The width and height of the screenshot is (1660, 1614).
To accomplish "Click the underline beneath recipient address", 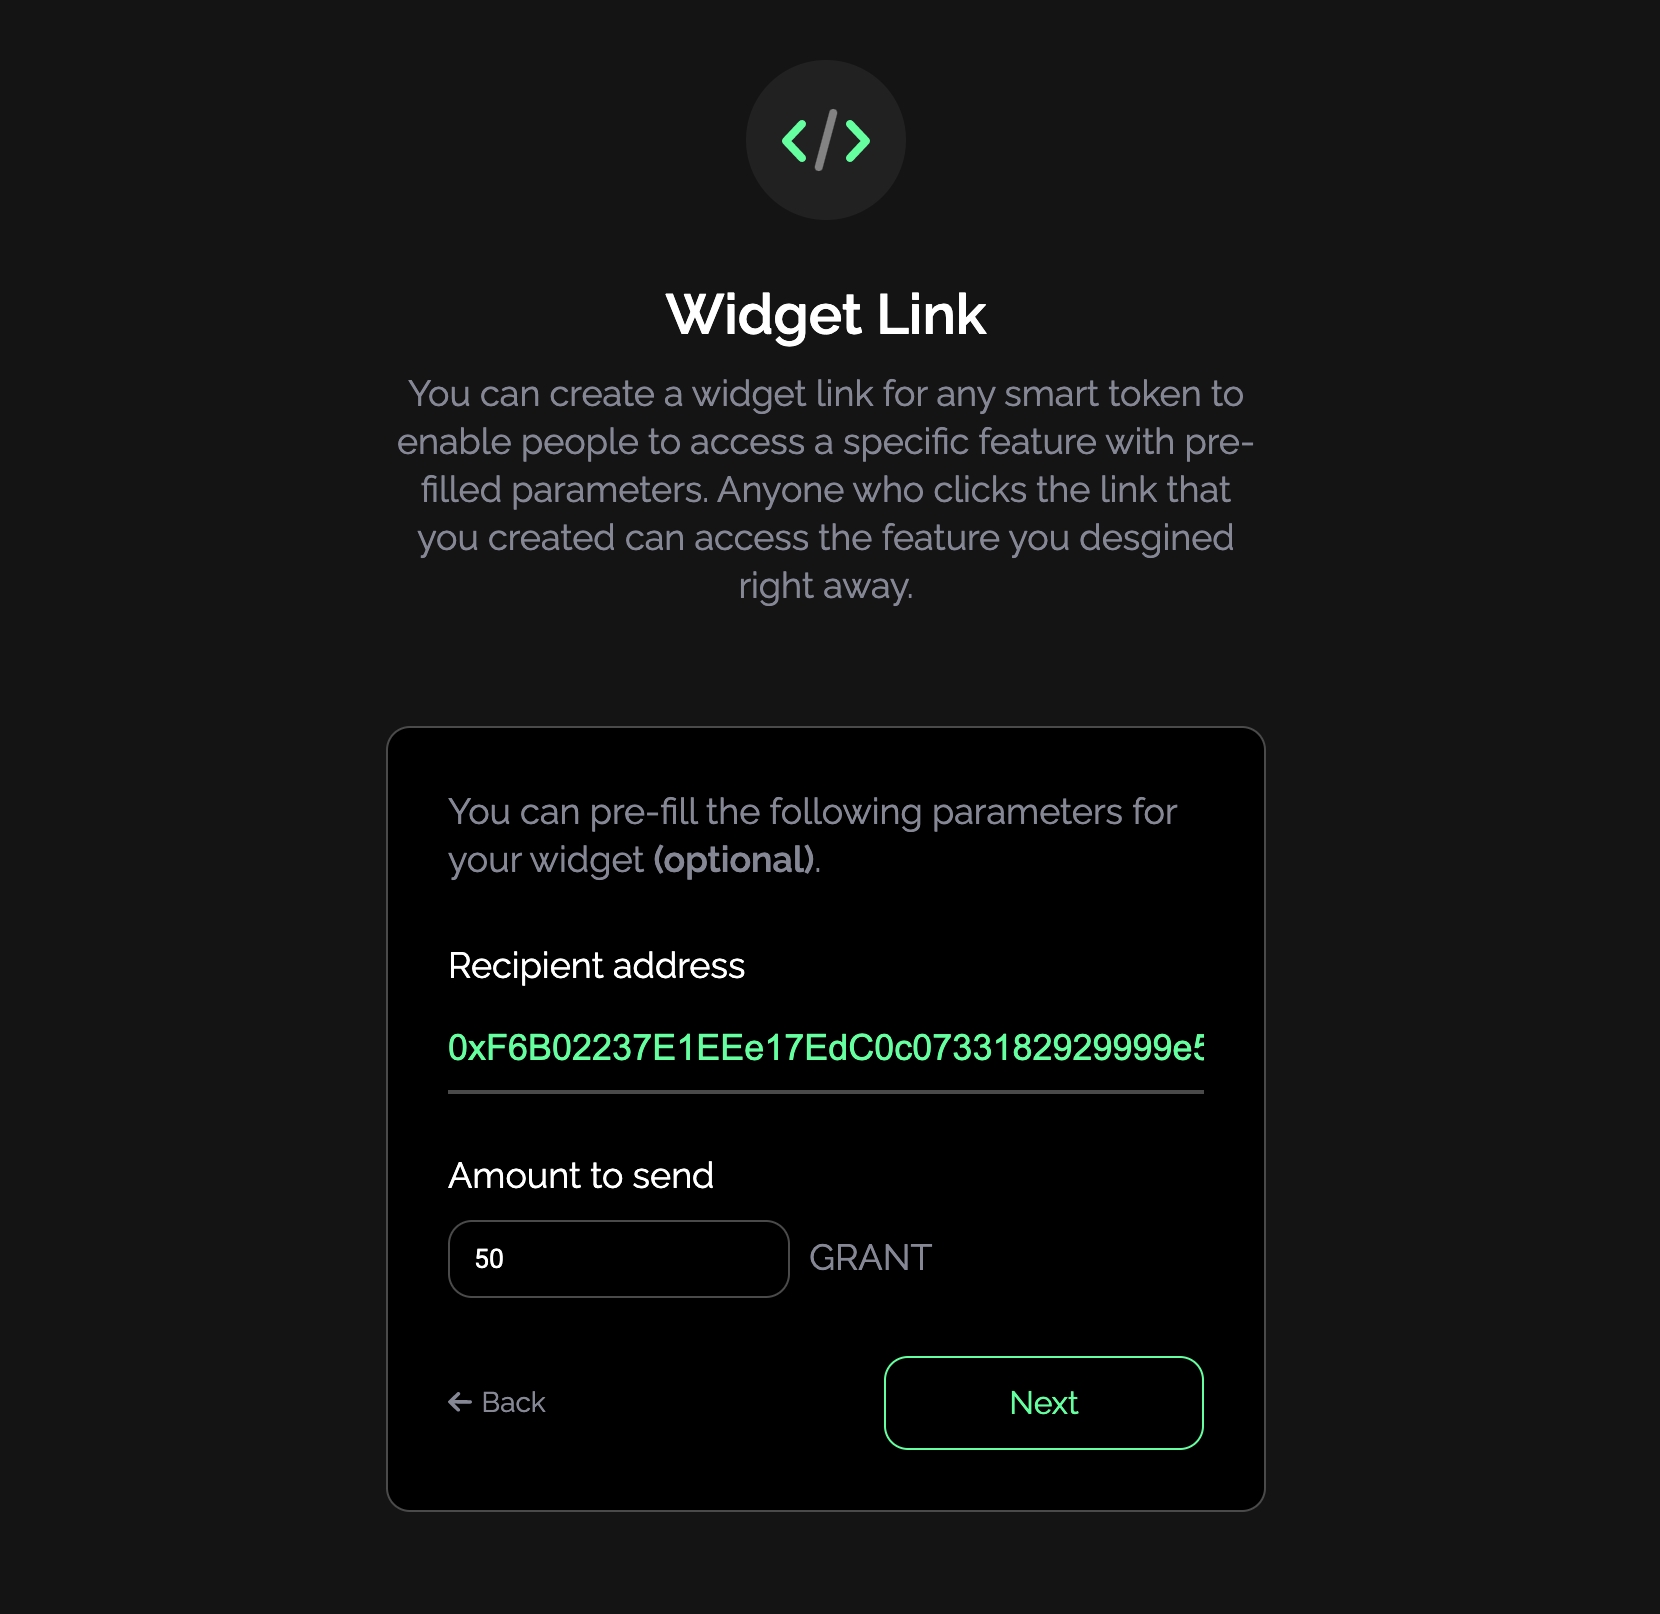I will pyautogui.click(x=826, y=1092).
